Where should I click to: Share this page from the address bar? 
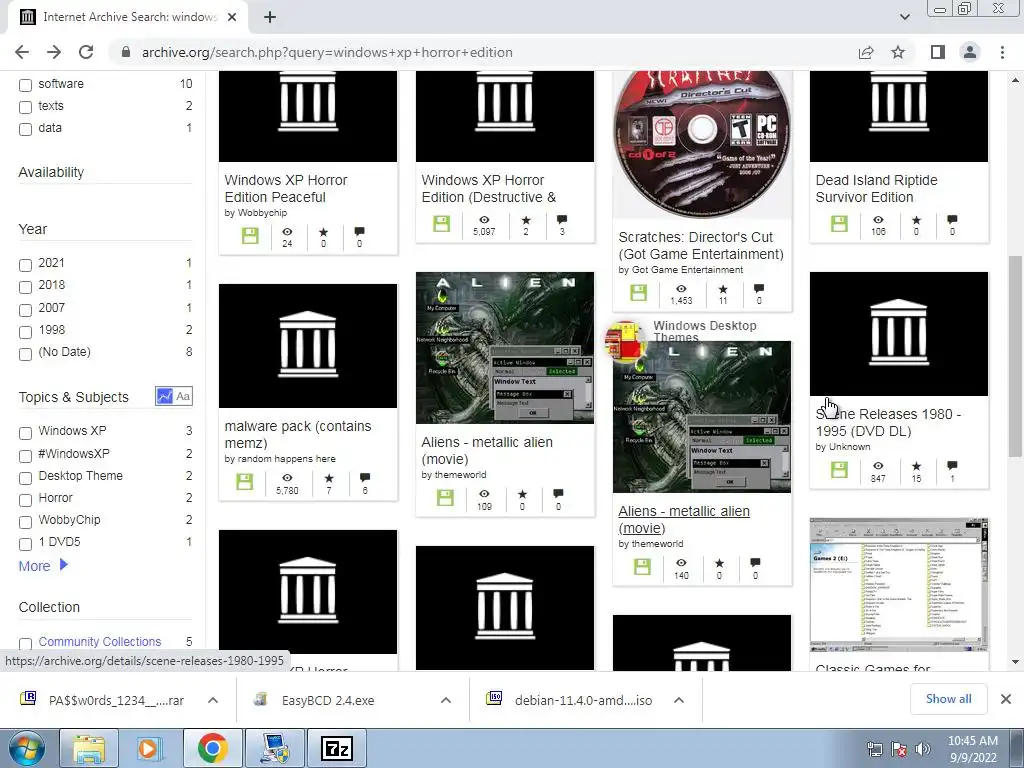[866, 52]
